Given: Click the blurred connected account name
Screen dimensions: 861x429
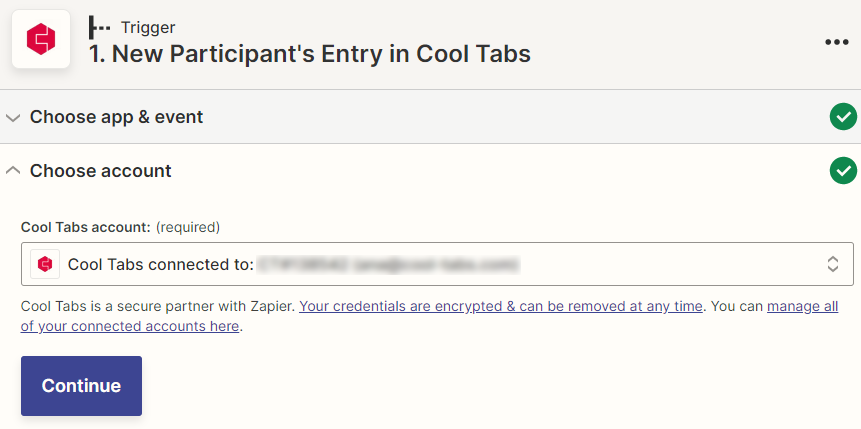Looking at the screenshot, I should click(x=389, y=265).
